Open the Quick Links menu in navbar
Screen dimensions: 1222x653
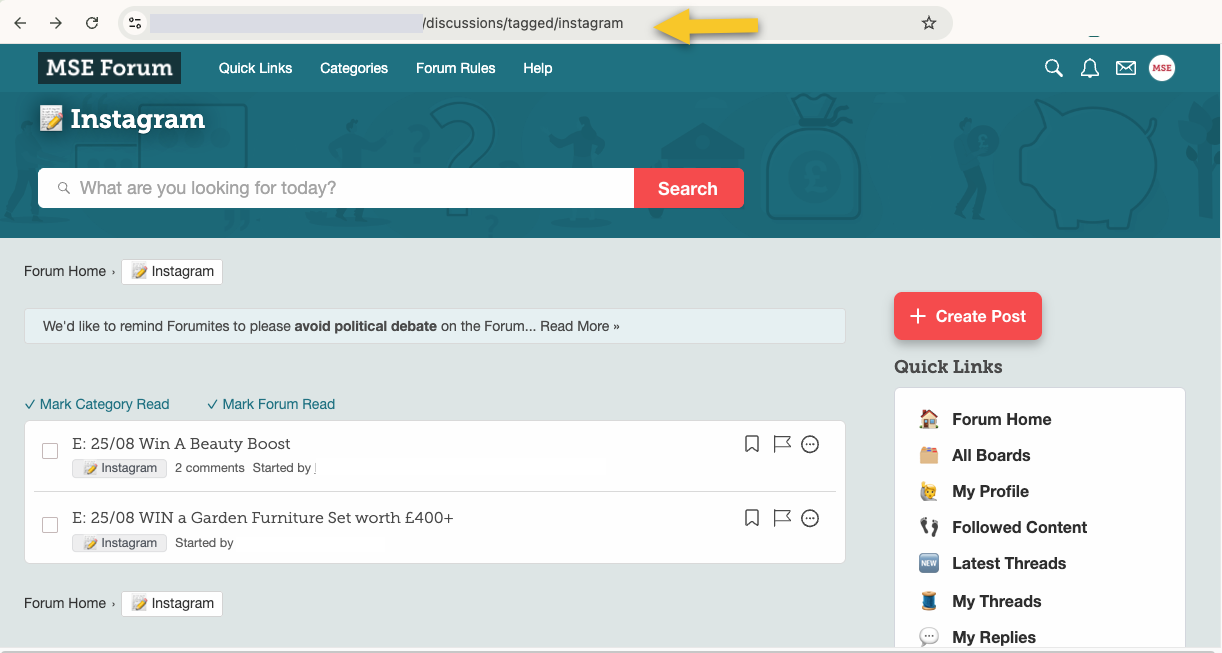point(255,68)
